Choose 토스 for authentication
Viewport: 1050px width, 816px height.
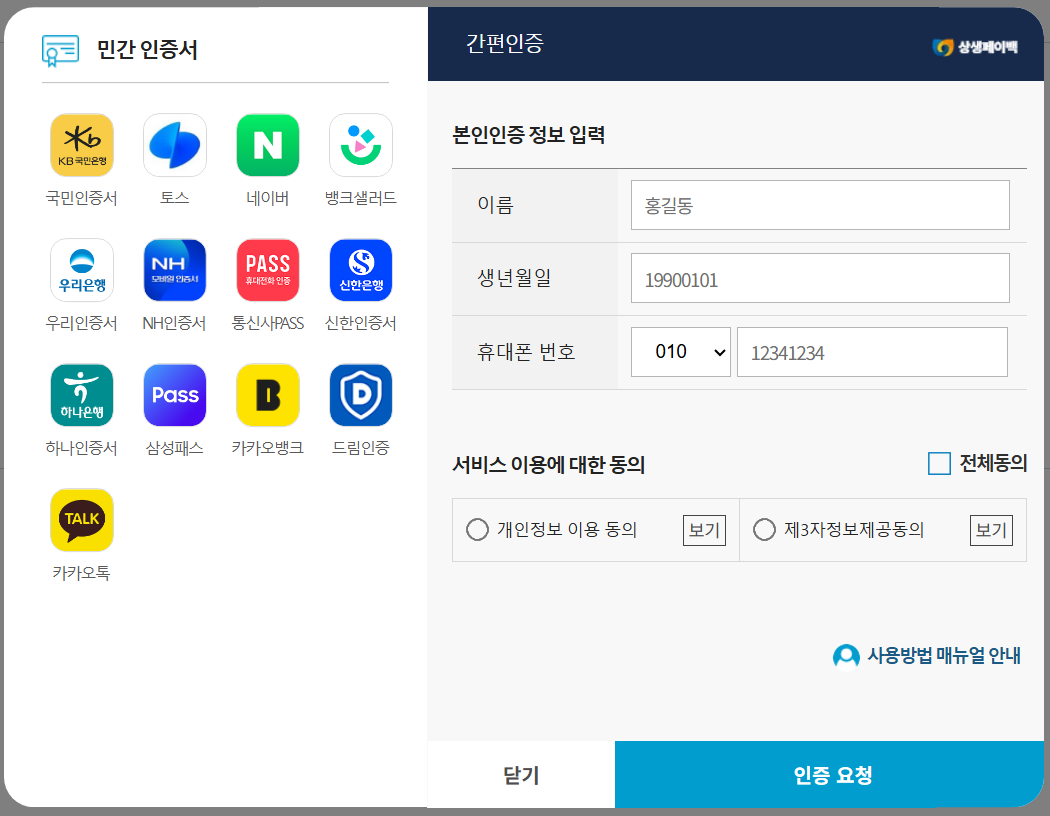coord(174,145)
